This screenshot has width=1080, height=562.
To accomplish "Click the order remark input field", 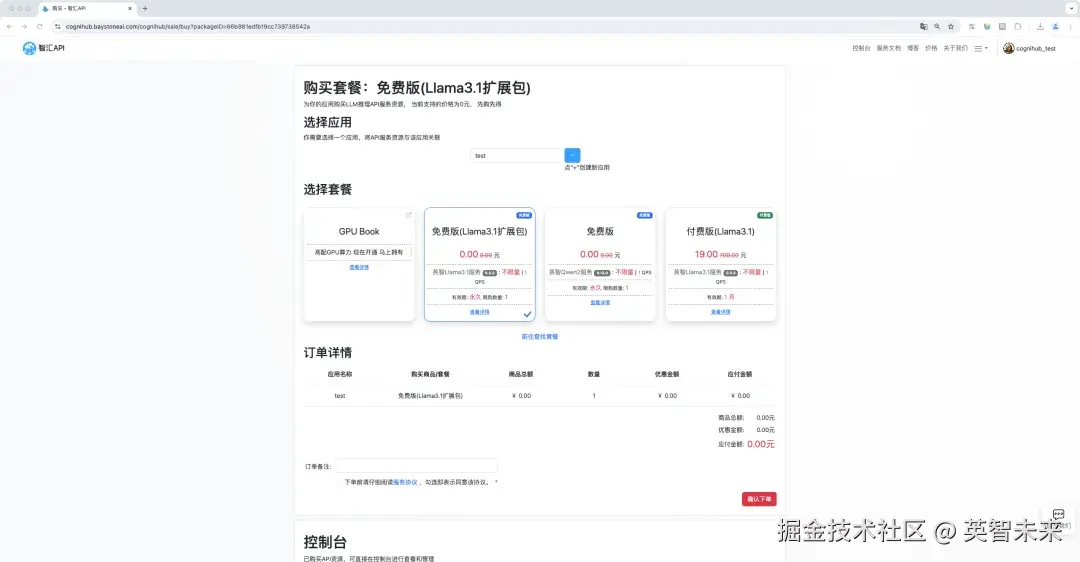I will coord(416,466).
